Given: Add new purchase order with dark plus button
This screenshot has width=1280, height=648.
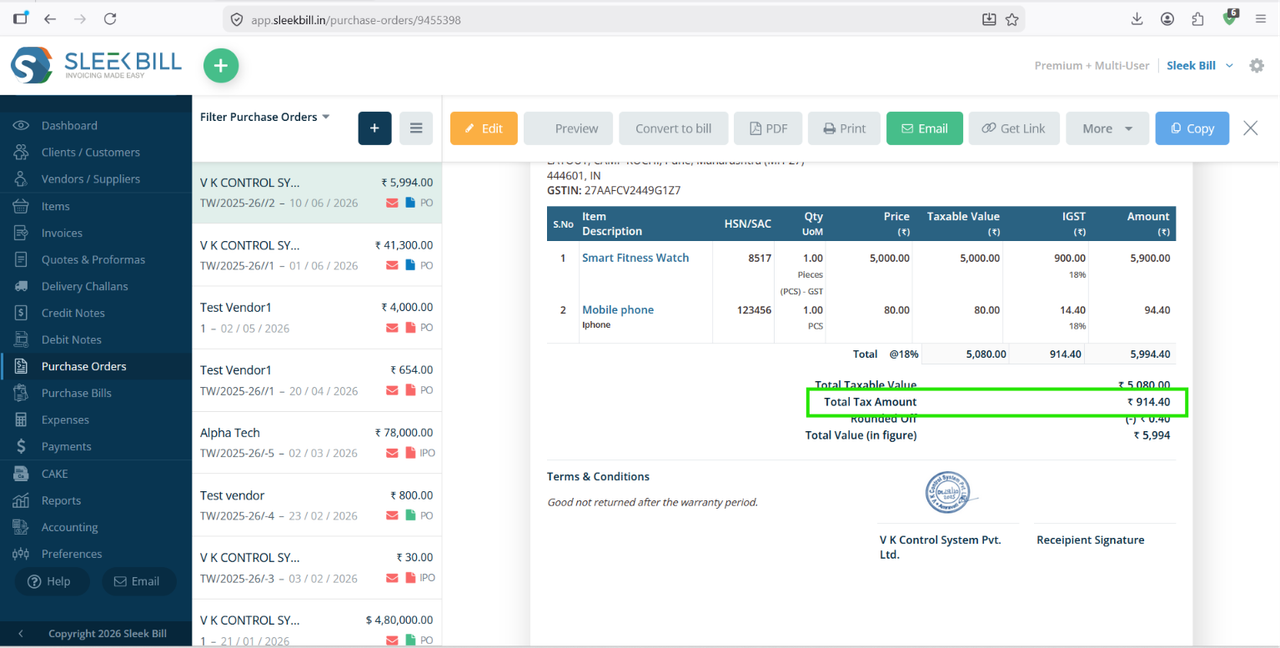Looking at the screenshot, I should [375, 128].
